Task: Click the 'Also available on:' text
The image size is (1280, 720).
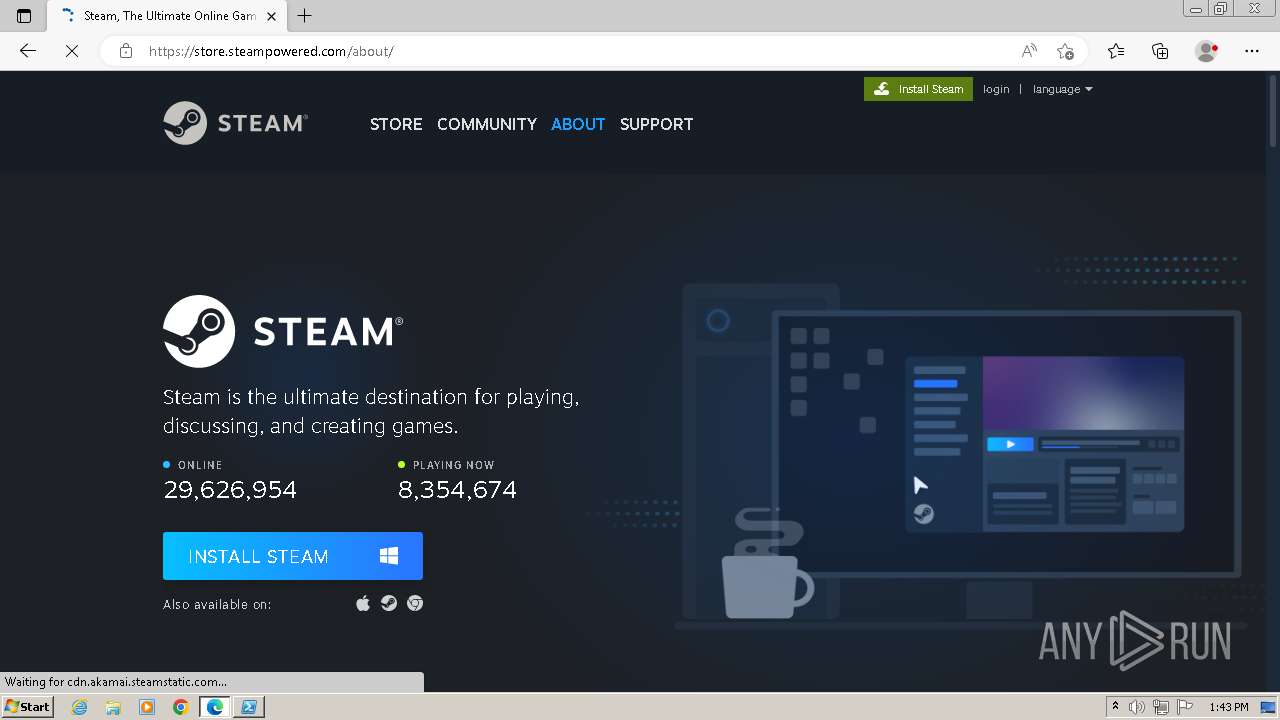Action: (217, 604)
